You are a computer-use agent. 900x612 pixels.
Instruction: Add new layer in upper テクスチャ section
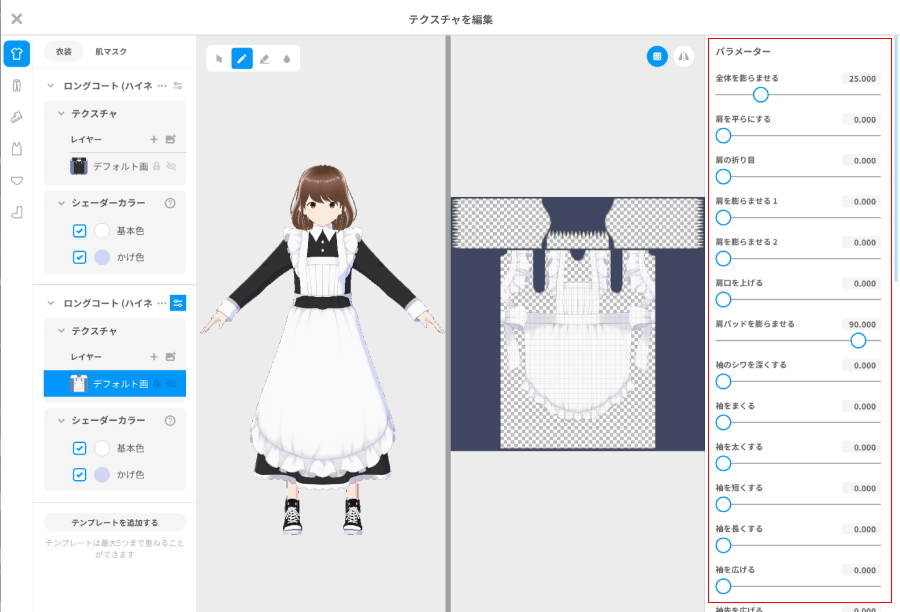pyautogui.click(x=154, y=139)
